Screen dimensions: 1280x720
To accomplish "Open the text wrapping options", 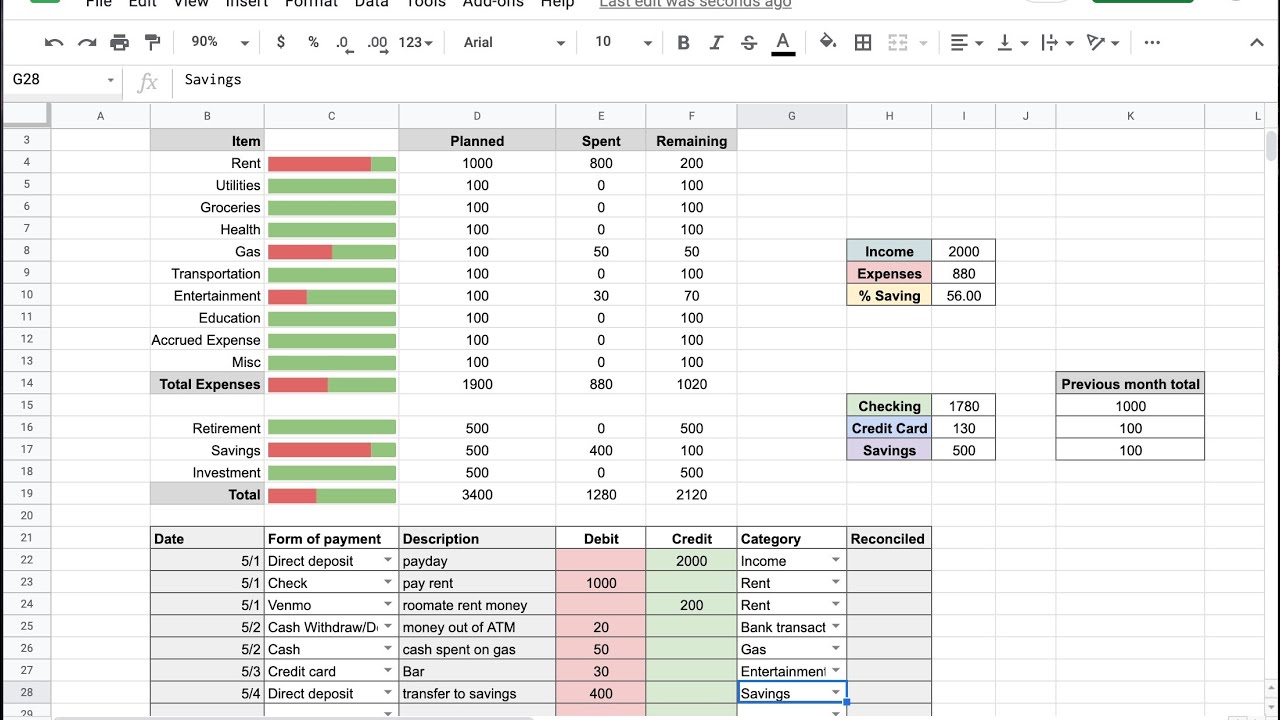I will tap(1055, 42).
